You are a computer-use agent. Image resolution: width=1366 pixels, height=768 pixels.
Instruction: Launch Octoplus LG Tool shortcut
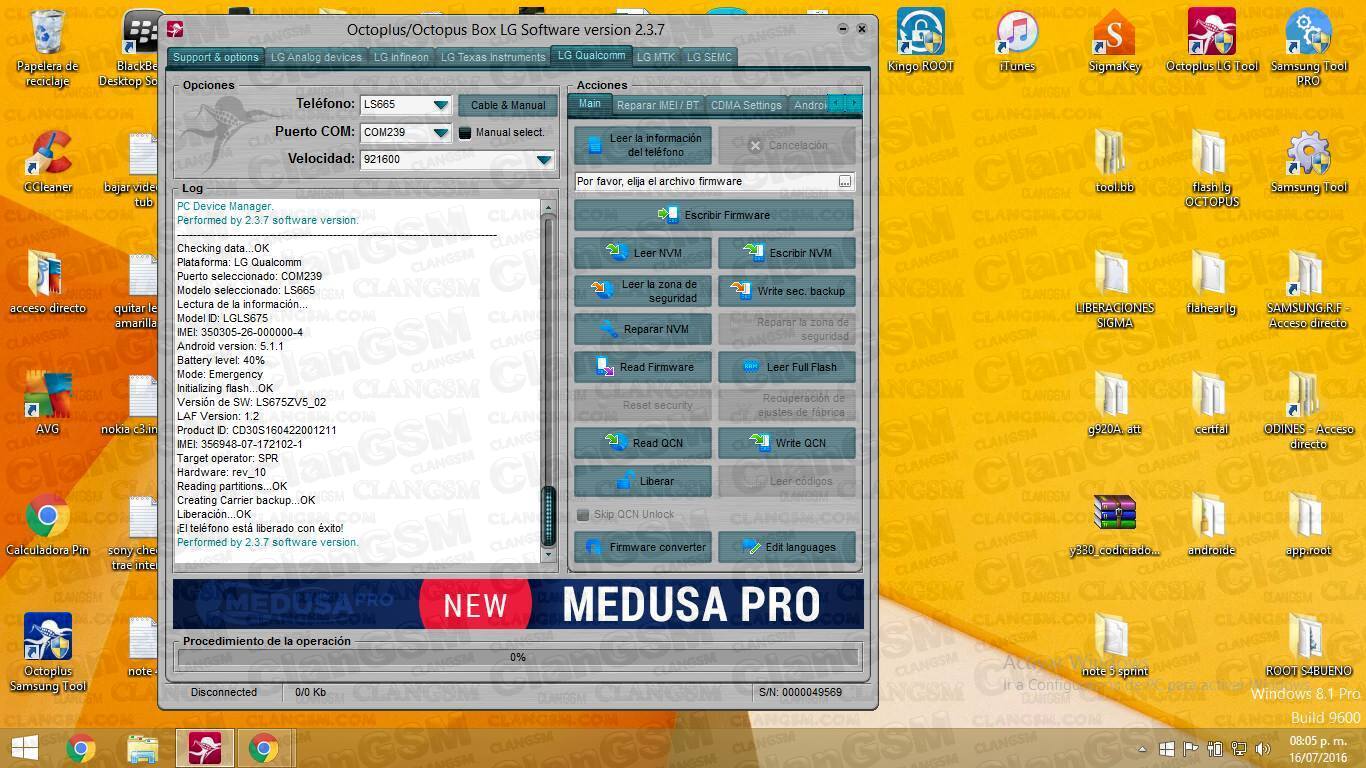click(x=1211, y=40)
